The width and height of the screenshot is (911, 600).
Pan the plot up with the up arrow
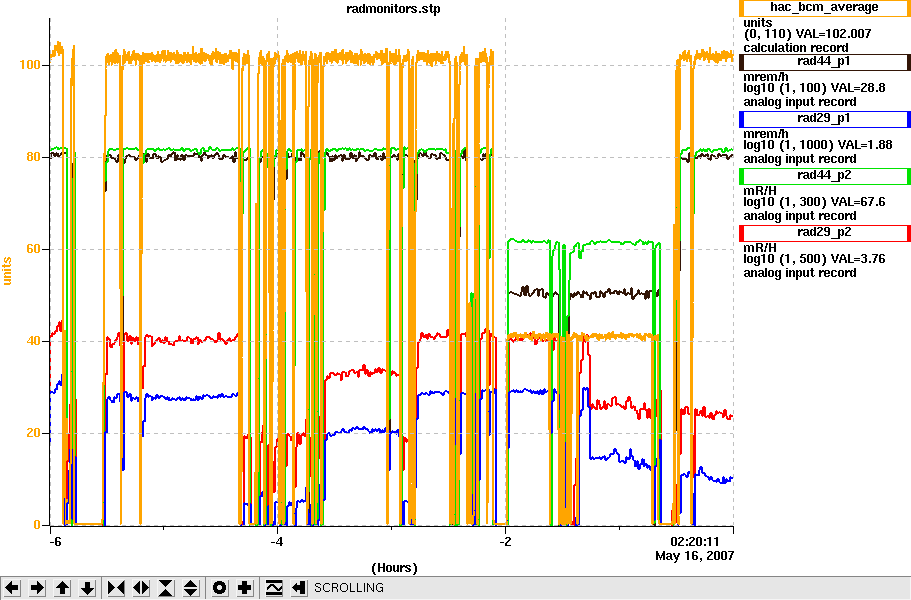62,588
